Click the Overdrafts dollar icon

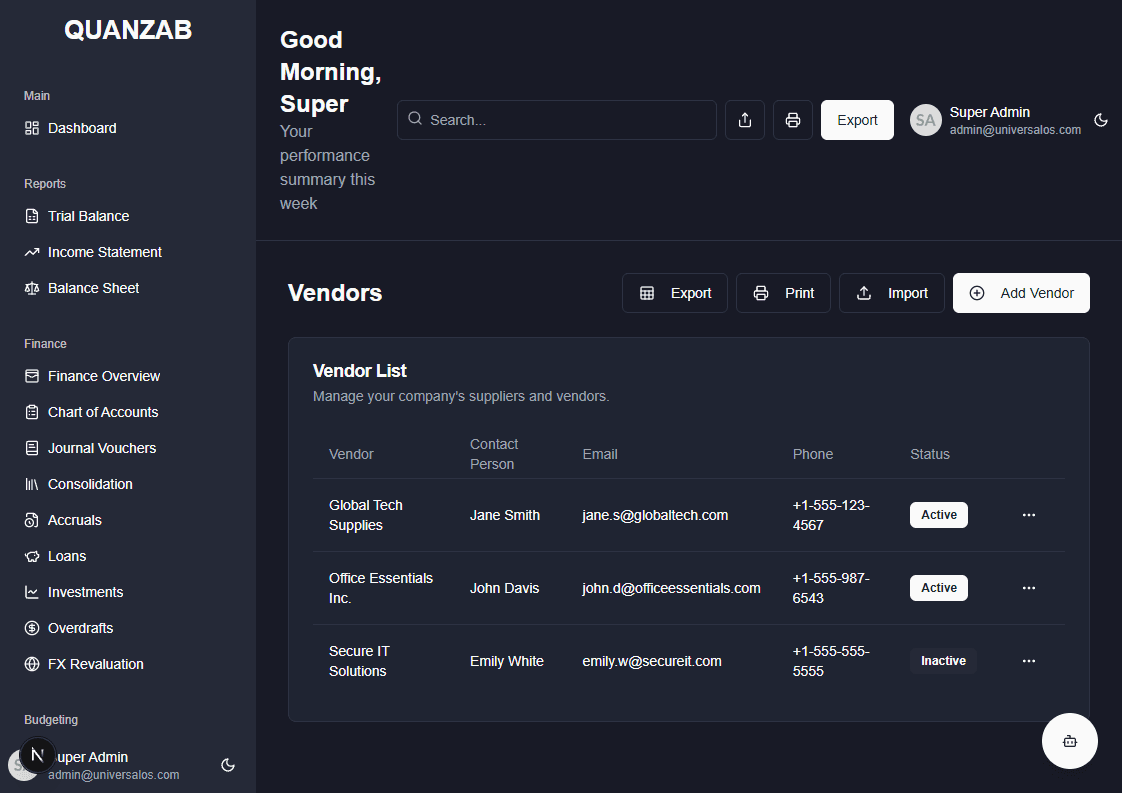pyautogui.click(x=31, y=628)
